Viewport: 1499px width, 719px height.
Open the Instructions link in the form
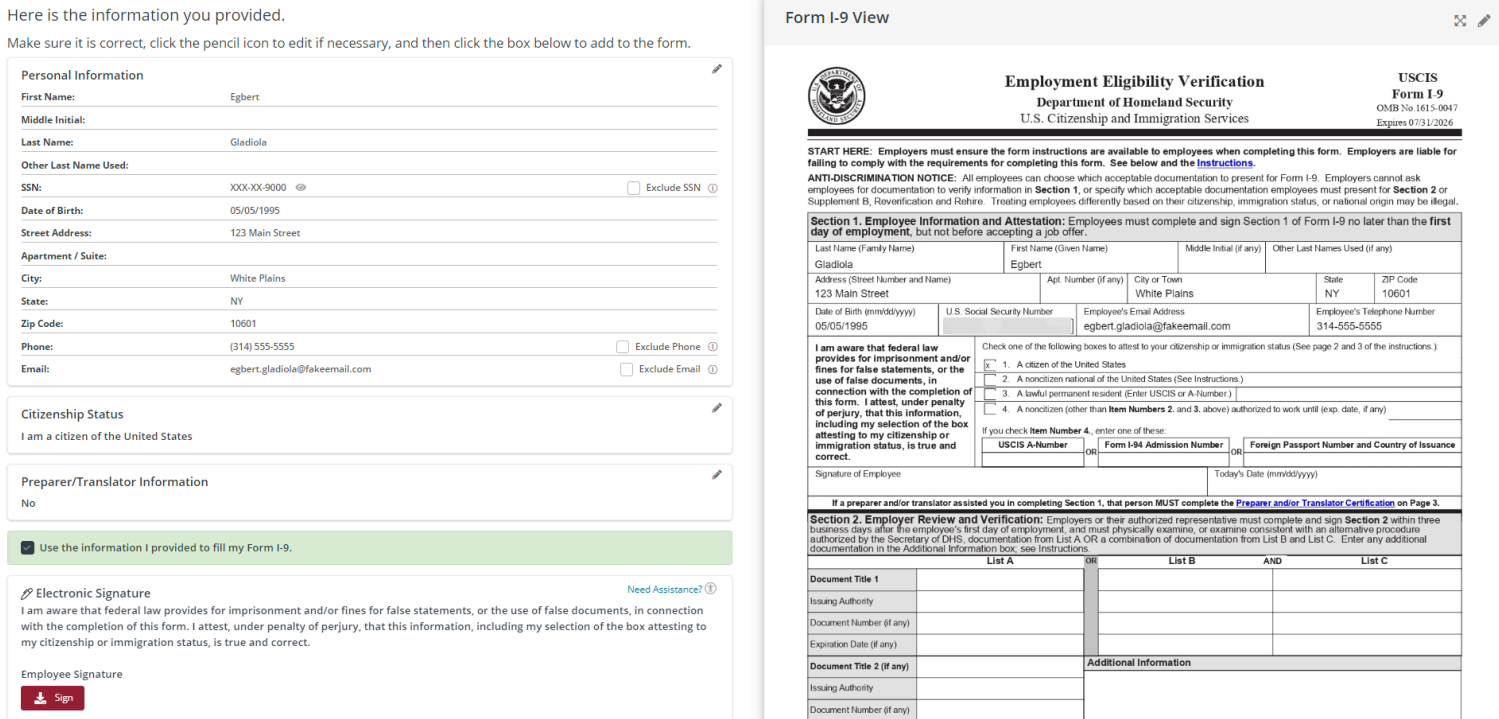(x=1224, y=163)
